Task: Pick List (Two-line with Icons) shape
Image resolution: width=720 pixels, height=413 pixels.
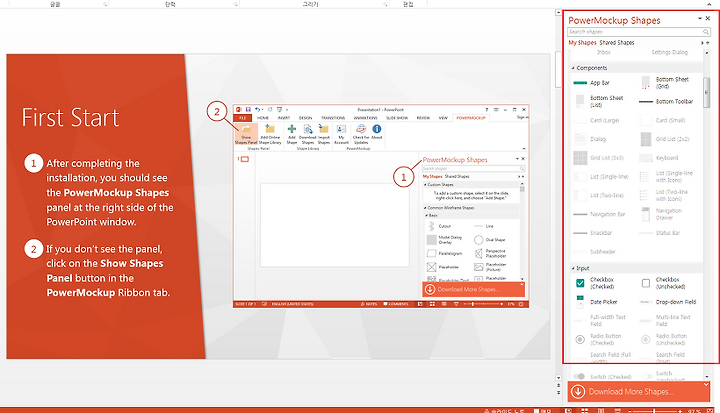Action: 664,196
